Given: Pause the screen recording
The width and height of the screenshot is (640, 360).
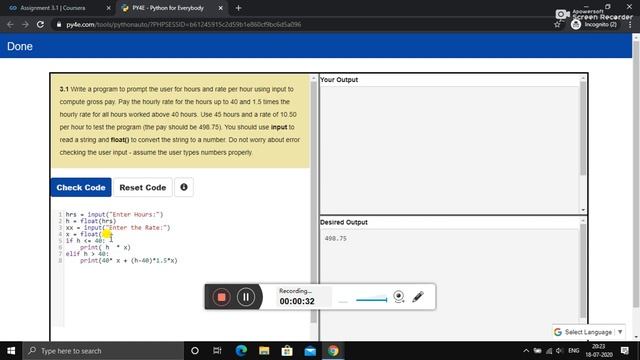Looking at the screenshot, I should coord(246,297).
